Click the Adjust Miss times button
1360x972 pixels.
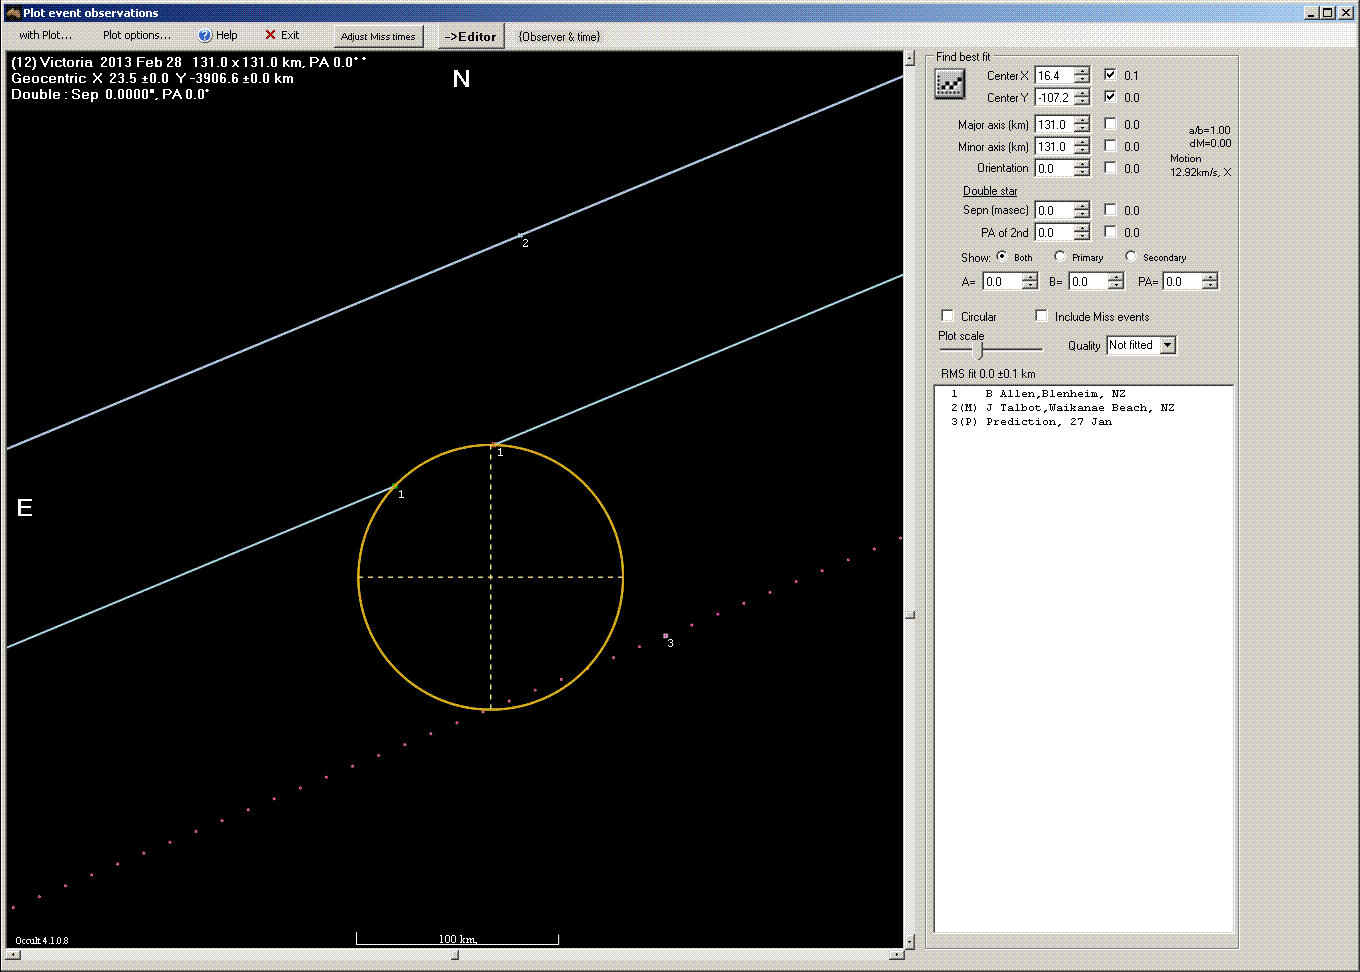tap(378, 36)
